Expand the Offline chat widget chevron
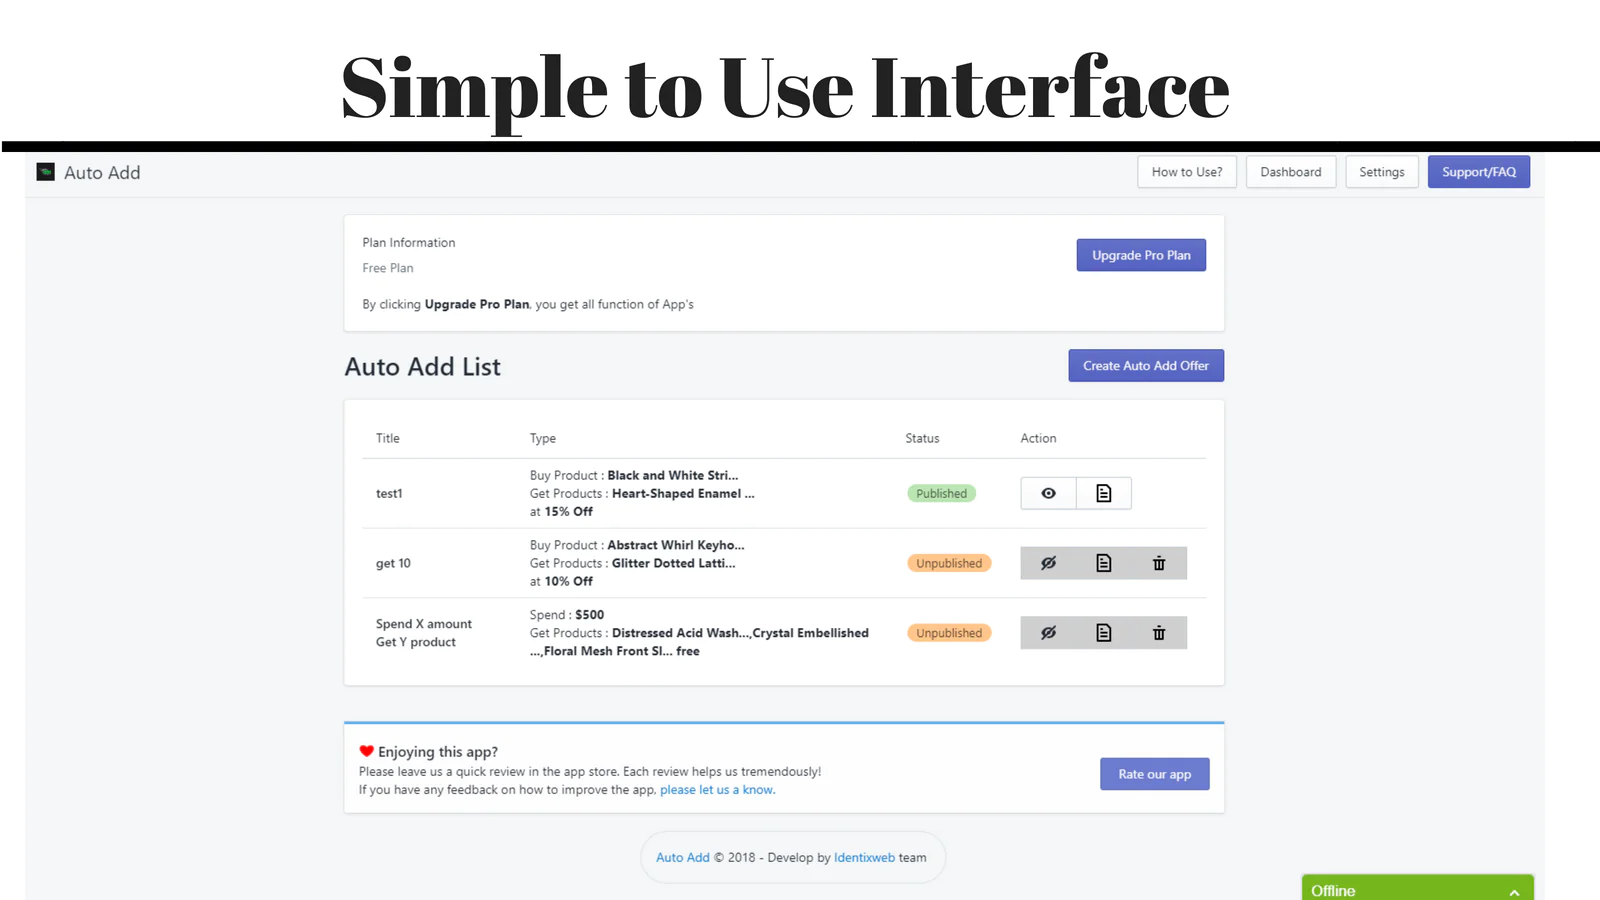Screen dimensions: 1600x900 pyautogui.click(x=1514, y=892)
